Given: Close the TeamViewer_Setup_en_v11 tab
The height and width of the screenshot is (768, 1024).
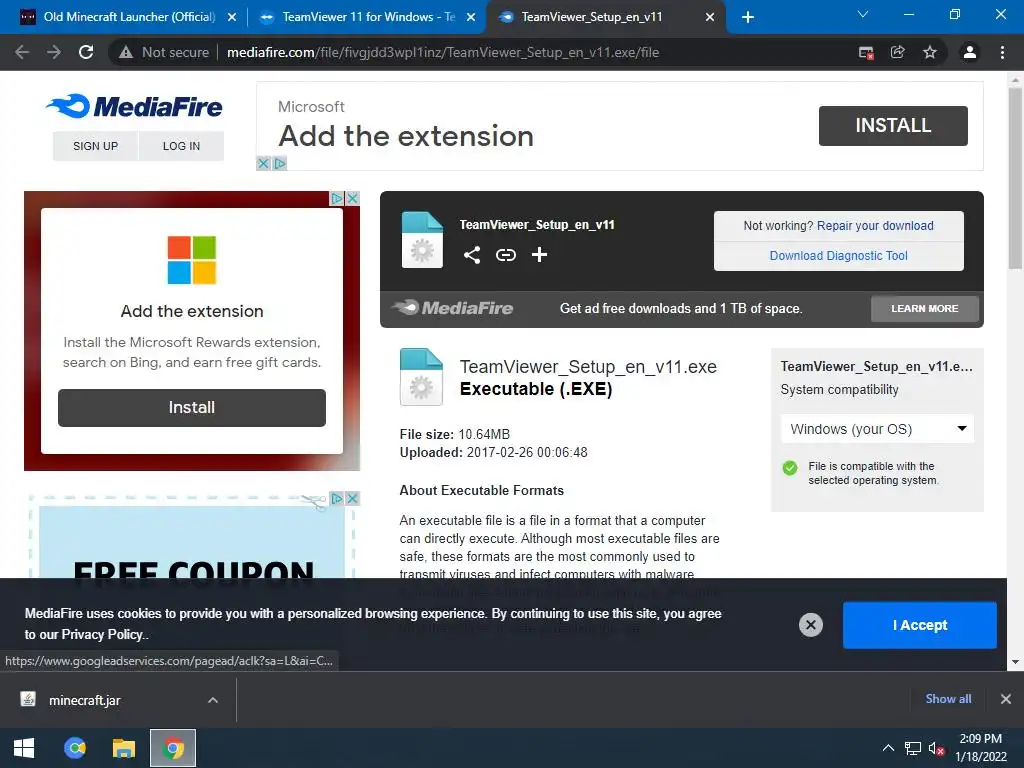Looking at the screenshot, I should click(710, 18).
